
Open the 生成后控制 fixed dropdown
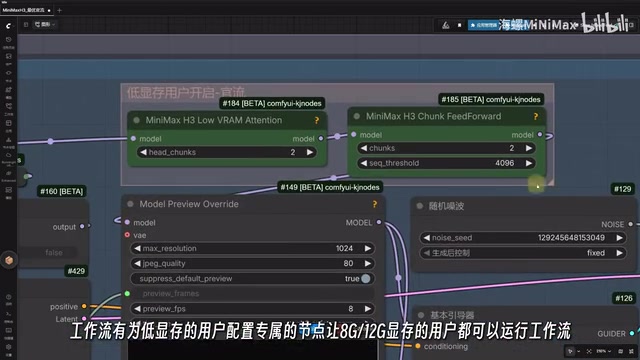pos(523,253)
